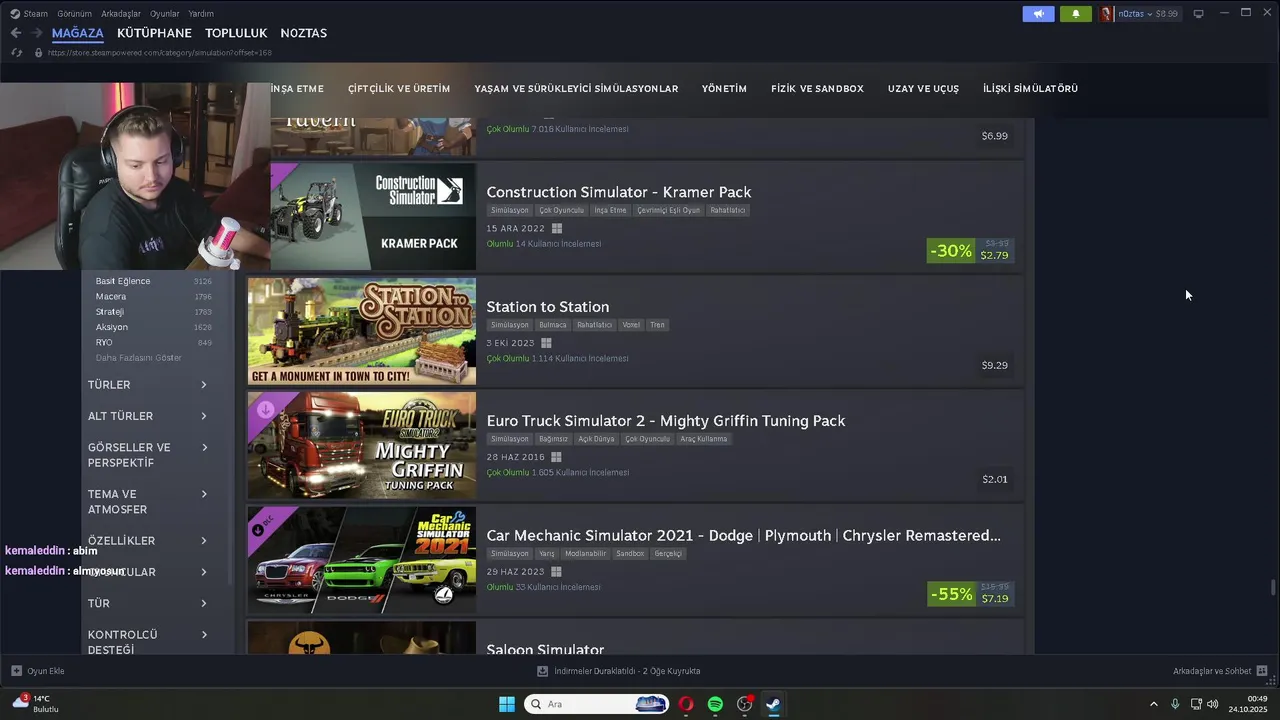This screenshot has width=1280, height=720.
Task: Open the MAĞAZA tab
Action: tap(78, 33)
